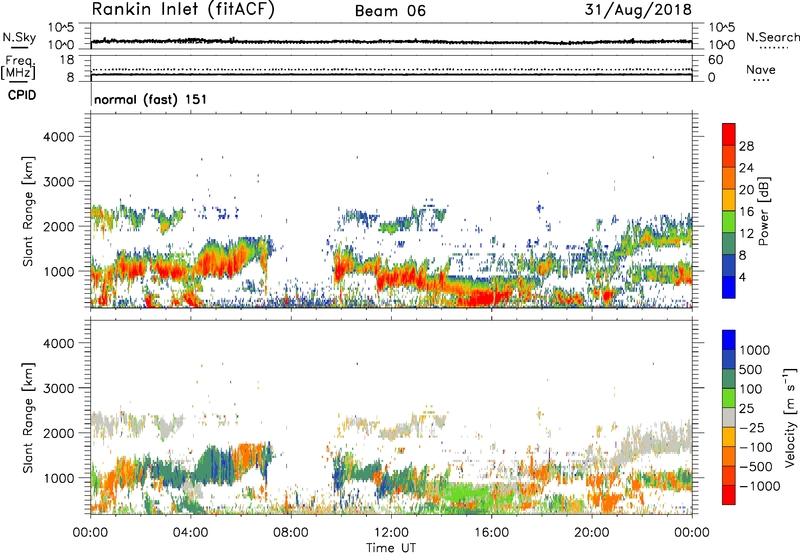Select the "Freq. [MHz]" axis label
This screenshot has height=554, width=800.
pos(18,68)
